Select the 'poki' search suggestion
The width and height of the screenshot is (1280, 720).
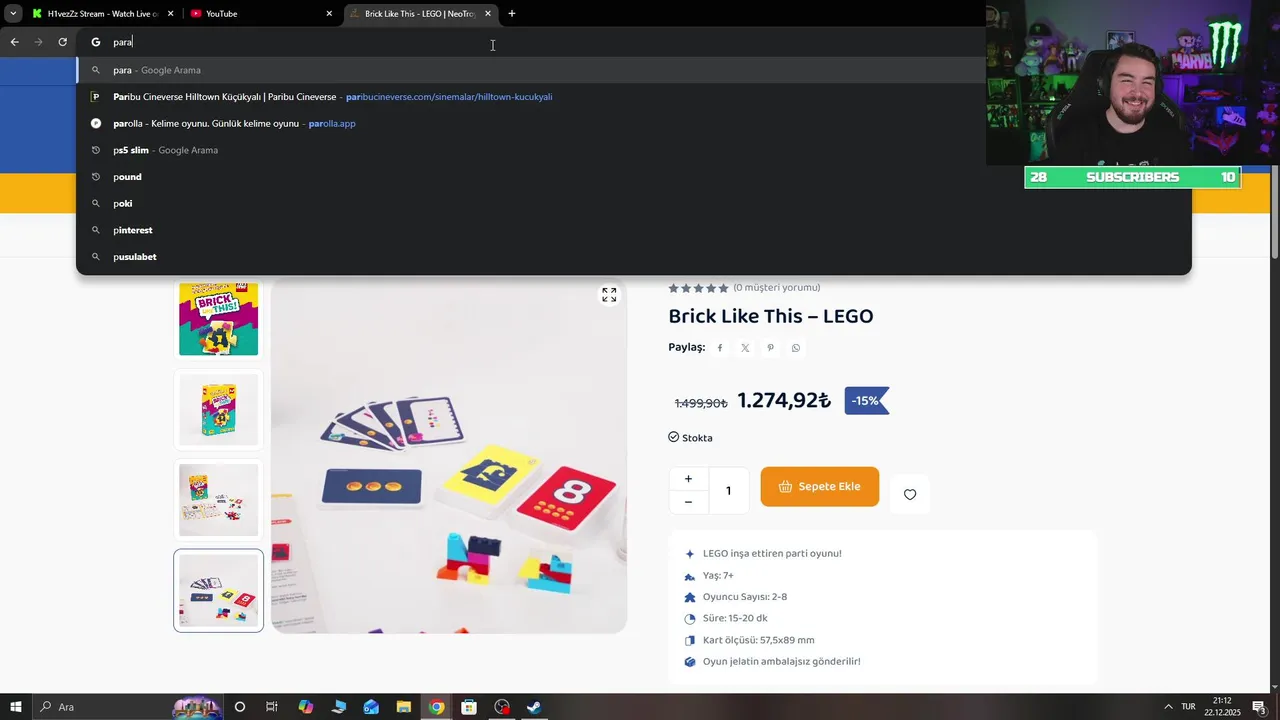[634, 203]
